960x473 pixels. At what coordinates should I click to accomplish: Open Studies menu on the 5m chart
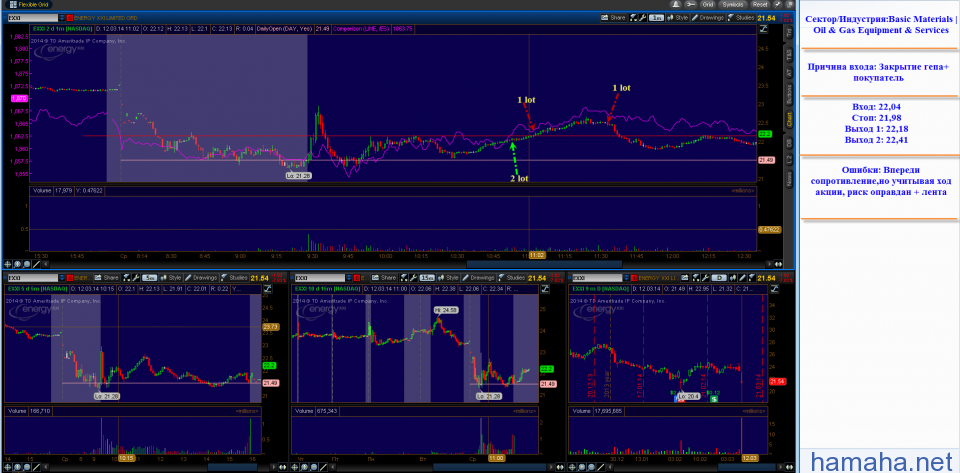(234, 278)
